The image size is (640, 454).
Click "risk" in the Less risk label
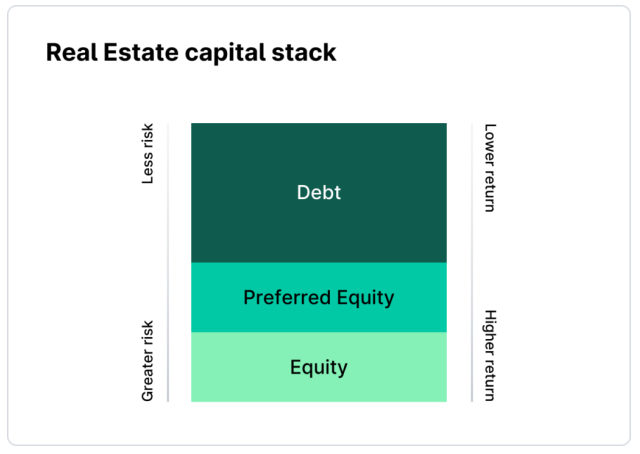click(148, 141)
